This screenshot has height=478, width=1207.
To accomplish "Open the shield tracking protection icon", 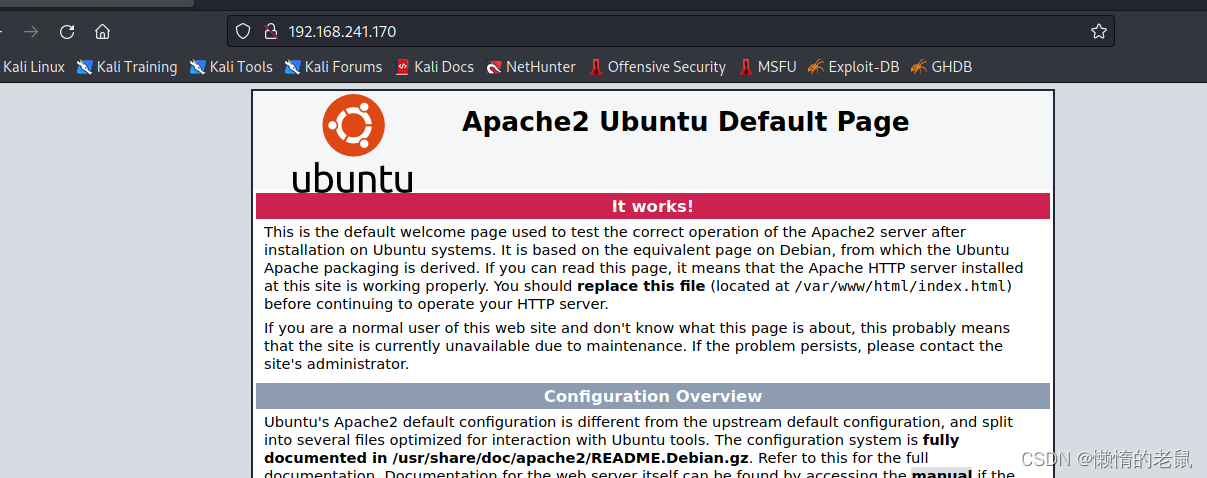I will click(x=243, y=31).
